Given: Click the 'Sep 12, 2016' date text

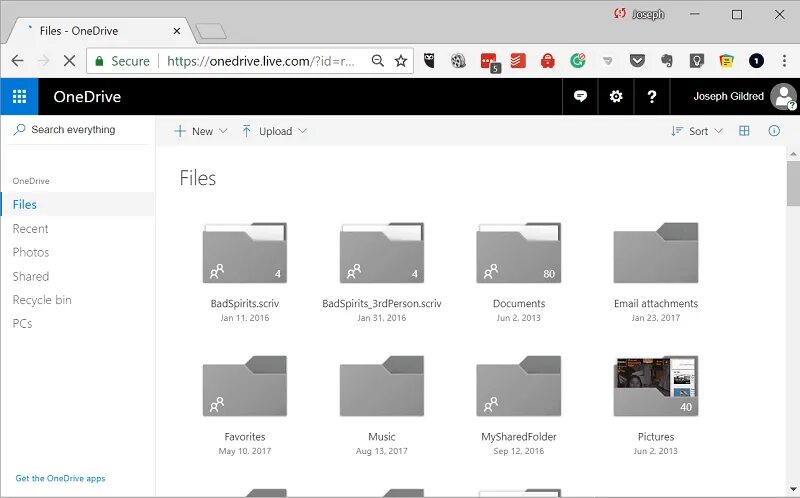Looking at the screenshot, I should 519,451.
